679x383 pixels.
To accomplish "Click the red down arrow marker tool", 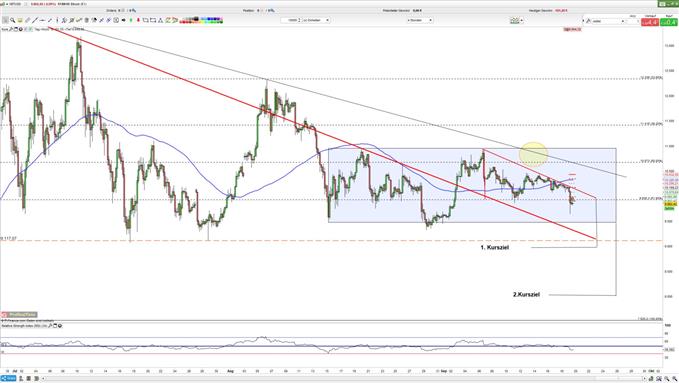I will 138,20.
